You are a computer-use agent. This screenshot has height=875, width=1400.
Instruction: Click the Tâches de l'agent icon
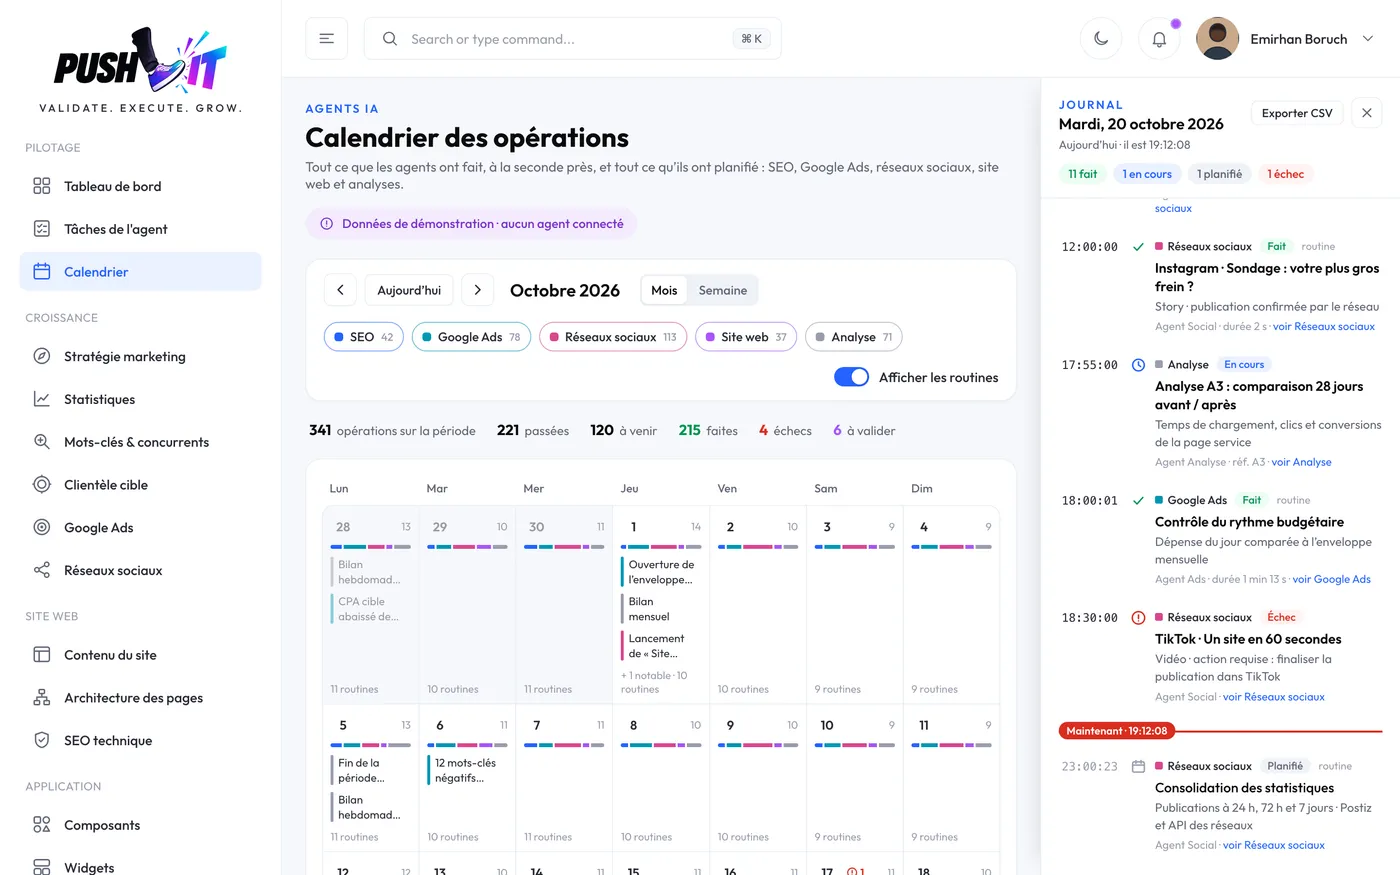pos(42,229)
